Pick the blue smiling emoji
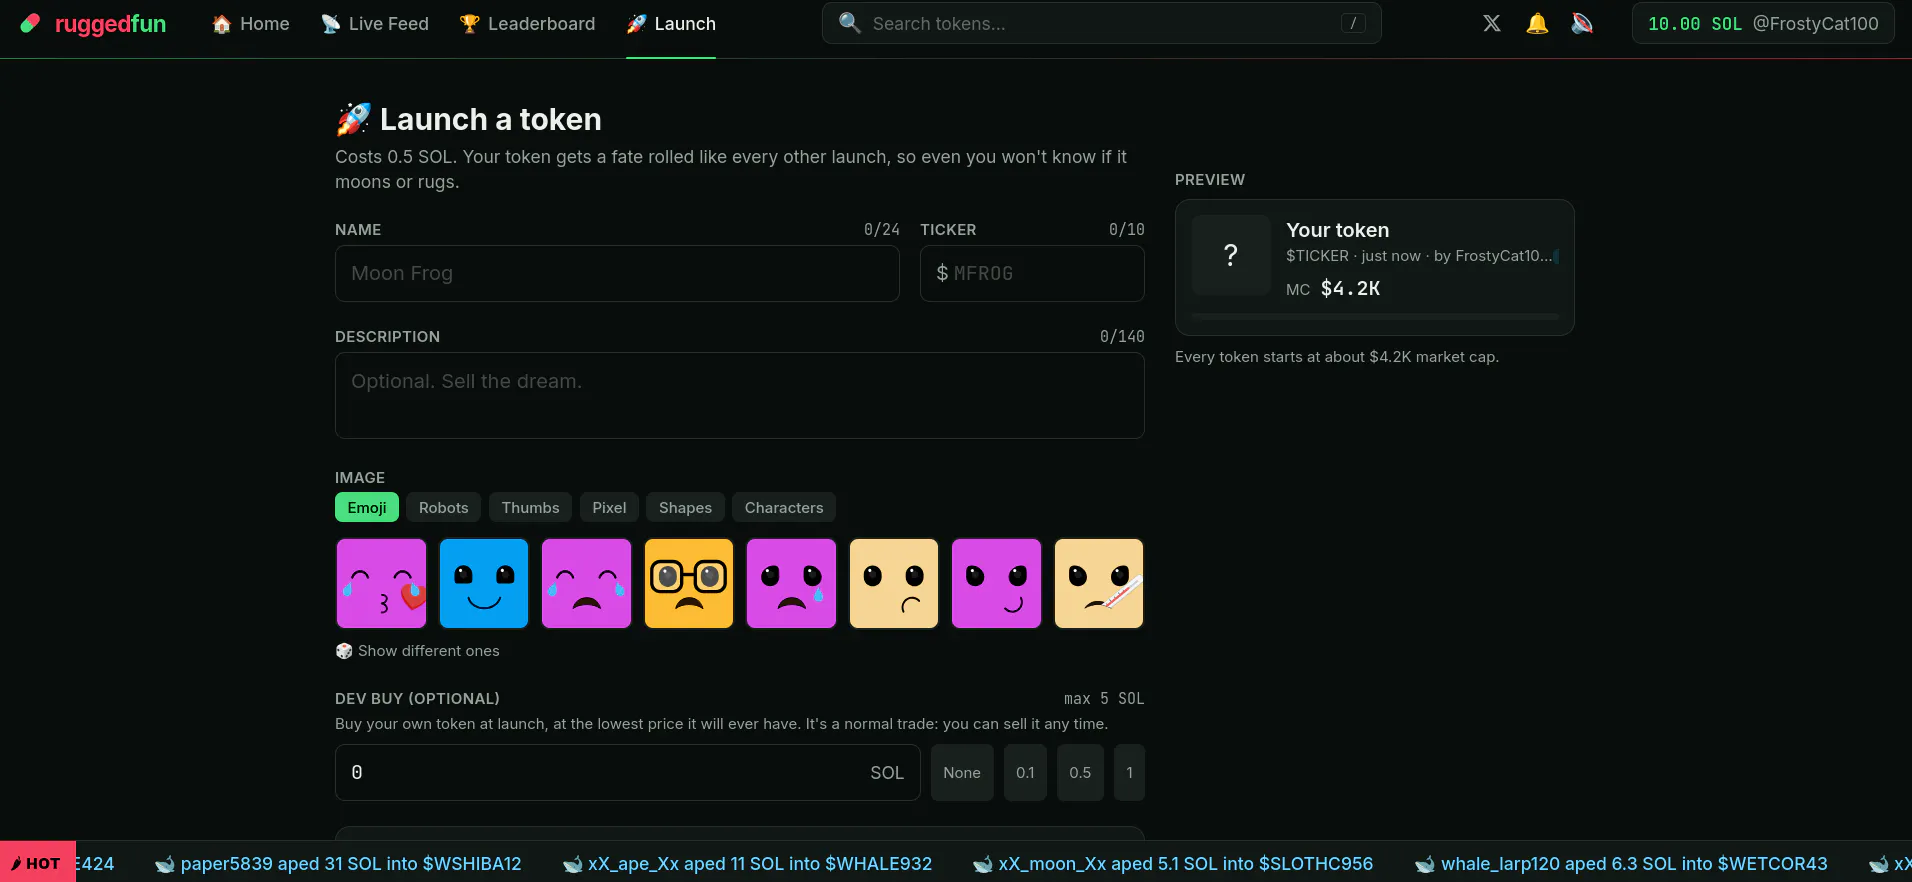1912x882 pixels. (484, 584)
